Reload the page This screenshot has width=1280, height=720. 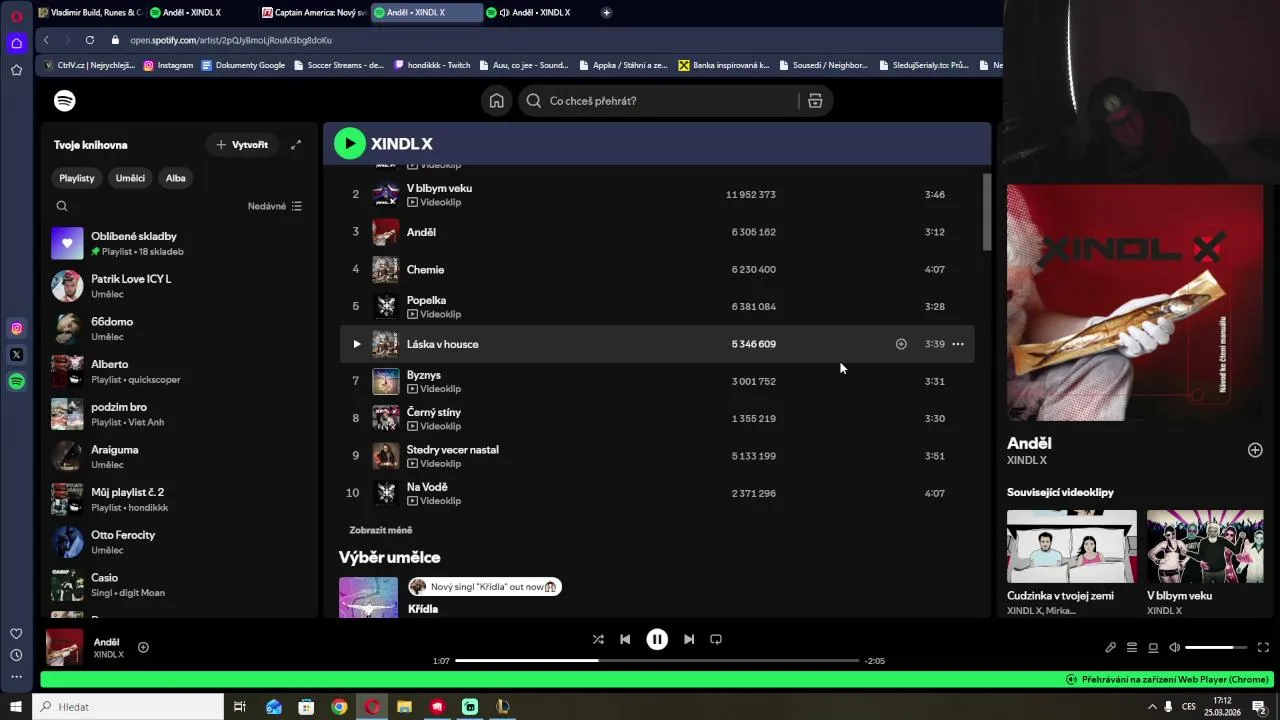90,40
